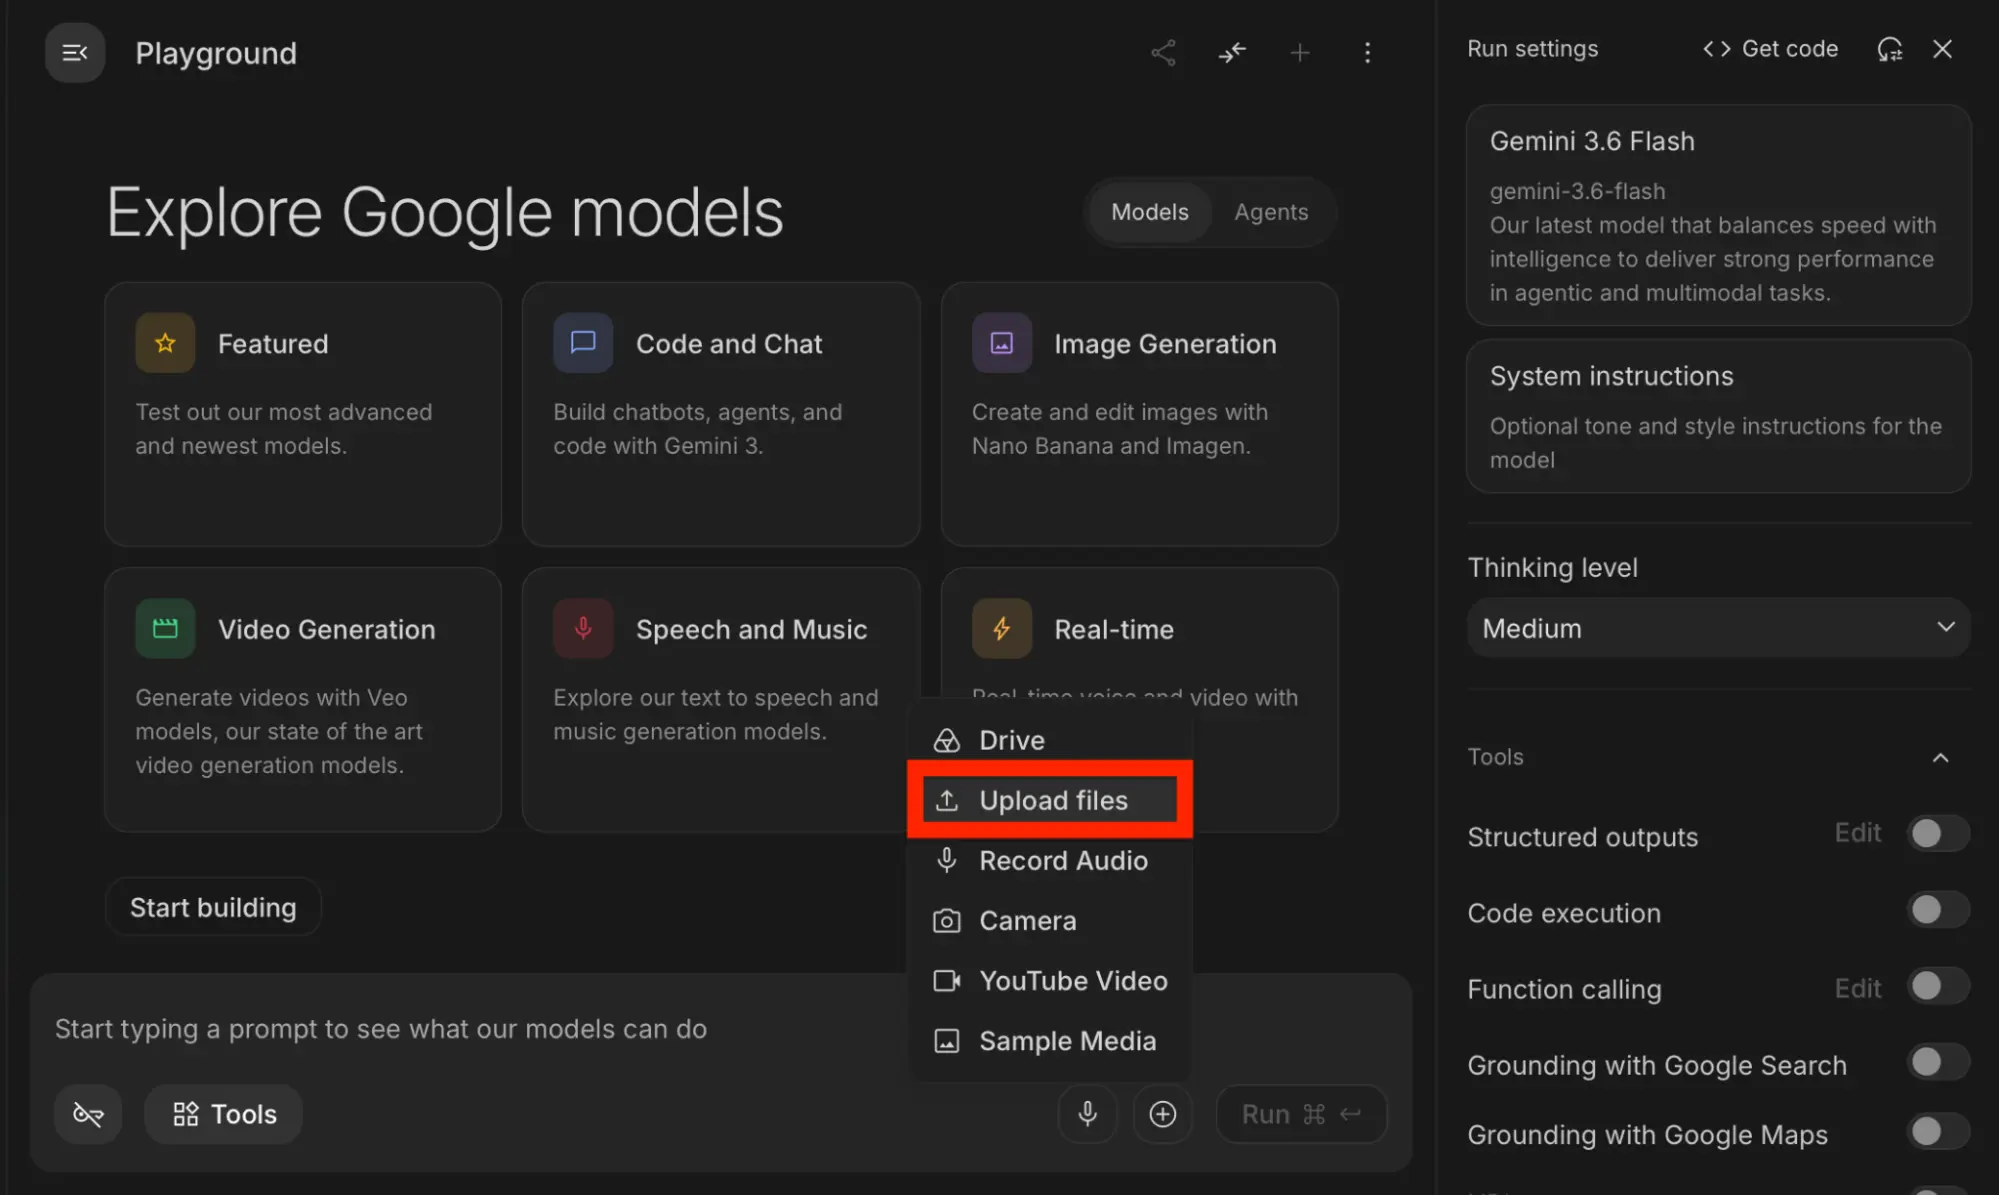
Task: Click the crossed-out key icon in prompt bar
Action: [88, 1114]
